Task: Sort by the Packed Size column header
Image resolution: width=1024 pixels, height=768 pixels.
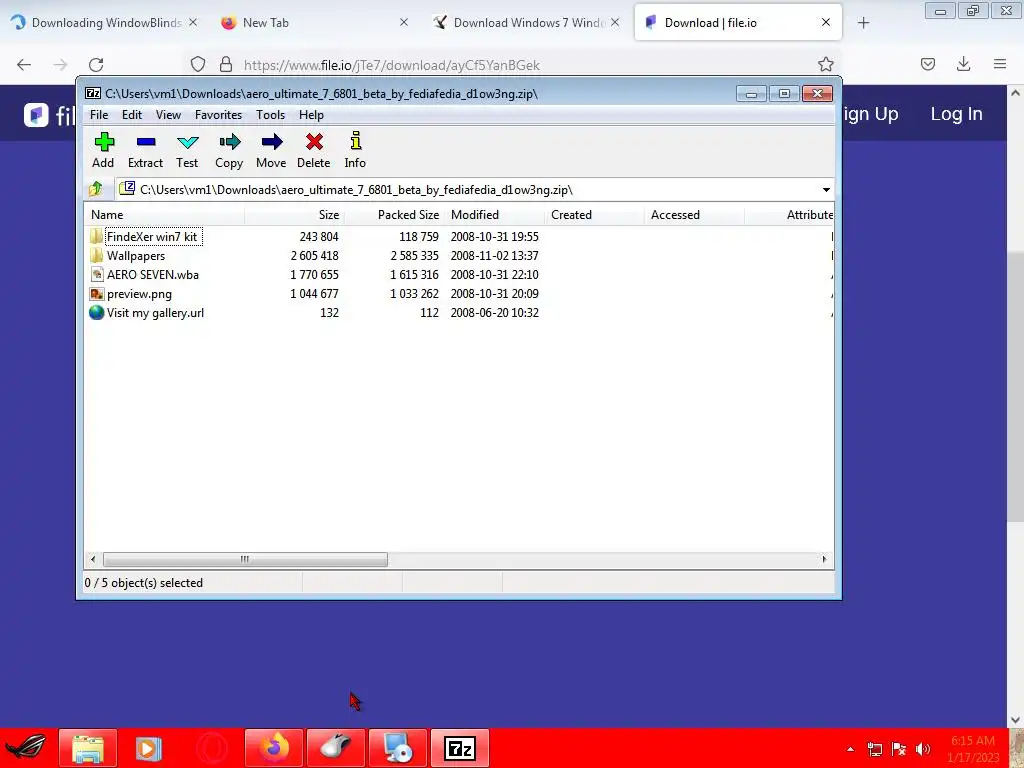Action: tap(394, 215)
